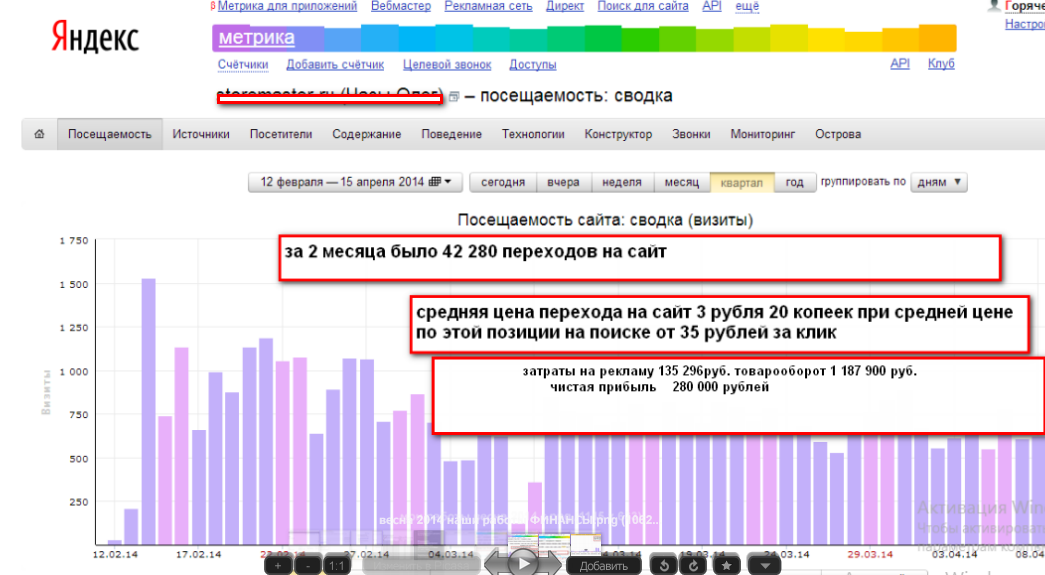Expand the viewer's down-arrow menu
The width and height of the screenshot is (1045, 575).
(x=763, y=566)
